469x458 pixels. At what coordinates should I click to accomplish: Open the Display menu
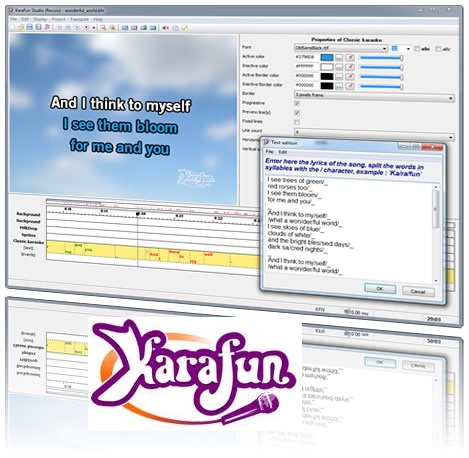pyautogui.click(x=40, y=19)
